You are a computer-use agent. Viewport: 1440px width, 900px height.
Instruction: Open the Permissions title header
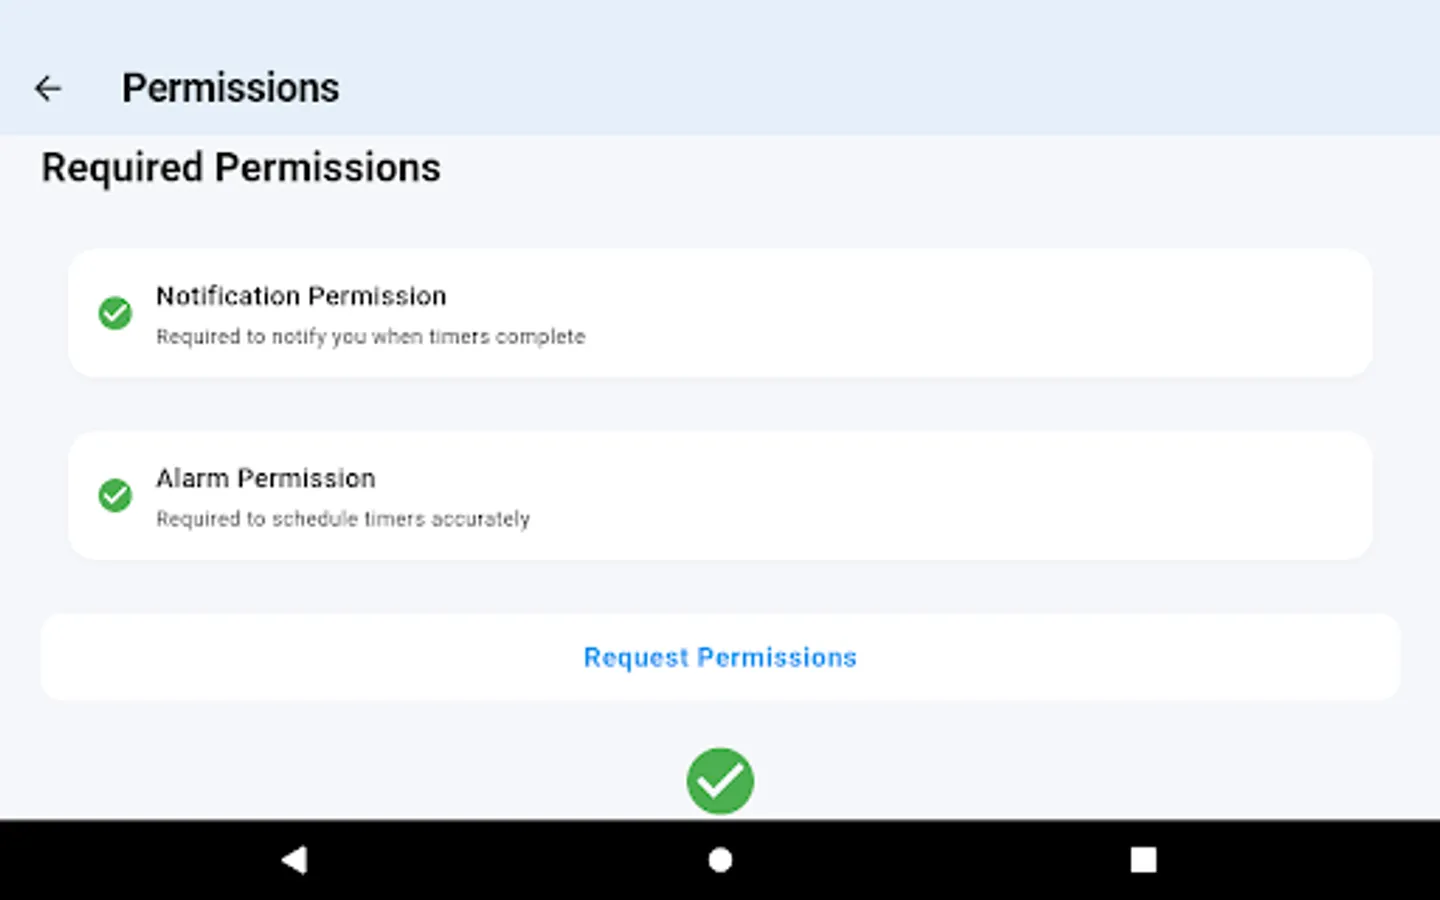(229, 88)
